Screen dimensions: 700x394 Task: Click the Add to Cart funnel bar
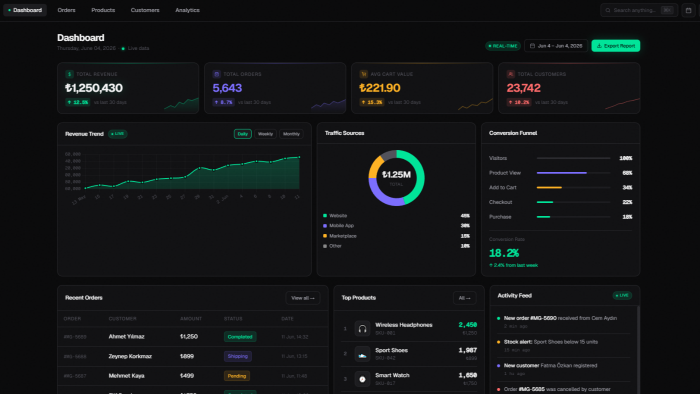click(x=573, y=187)
